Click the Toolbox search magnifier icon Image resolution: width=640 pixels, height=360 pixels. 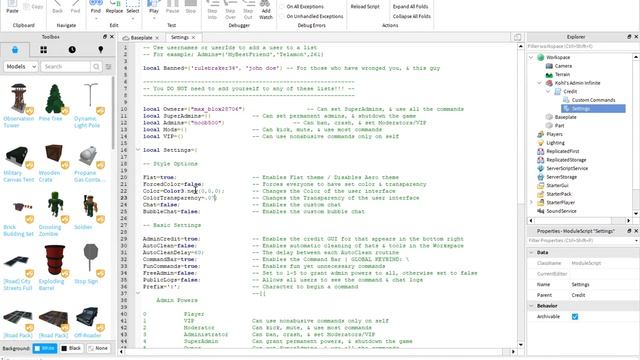(x=96, y=67)
